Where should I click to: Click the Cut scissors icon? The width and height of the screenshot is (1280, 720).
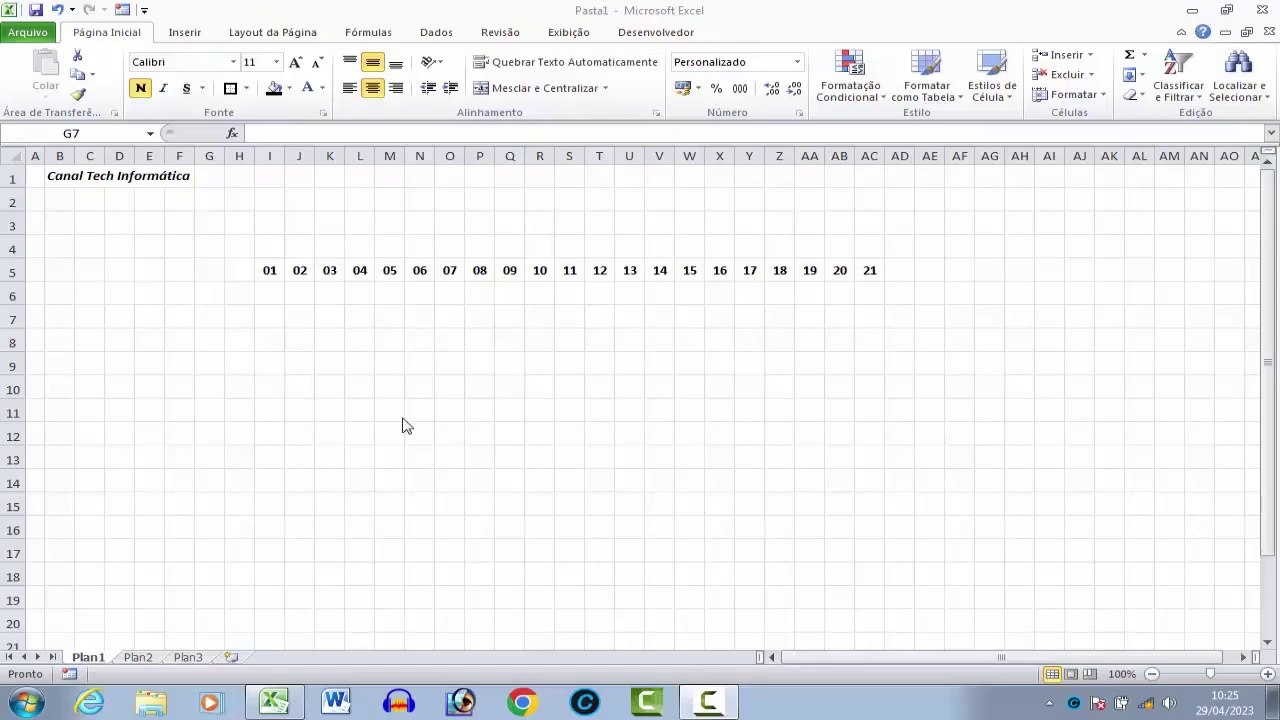click(x=78, y=56)
